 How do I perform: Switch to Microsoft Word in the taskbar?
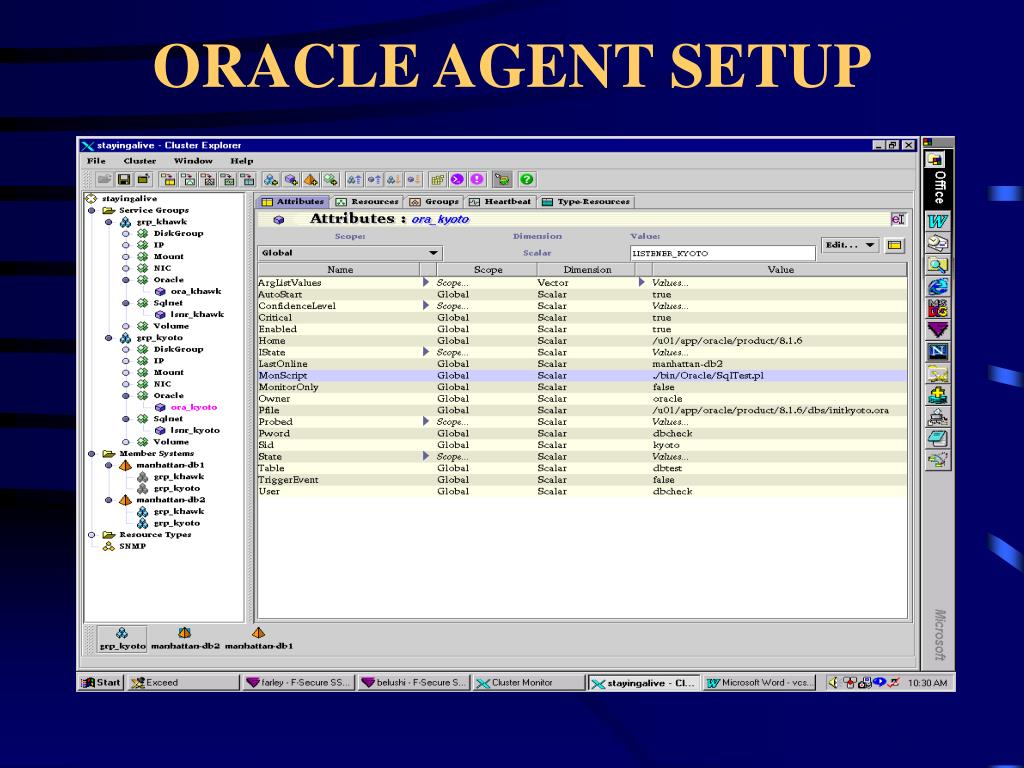[760, 682]
